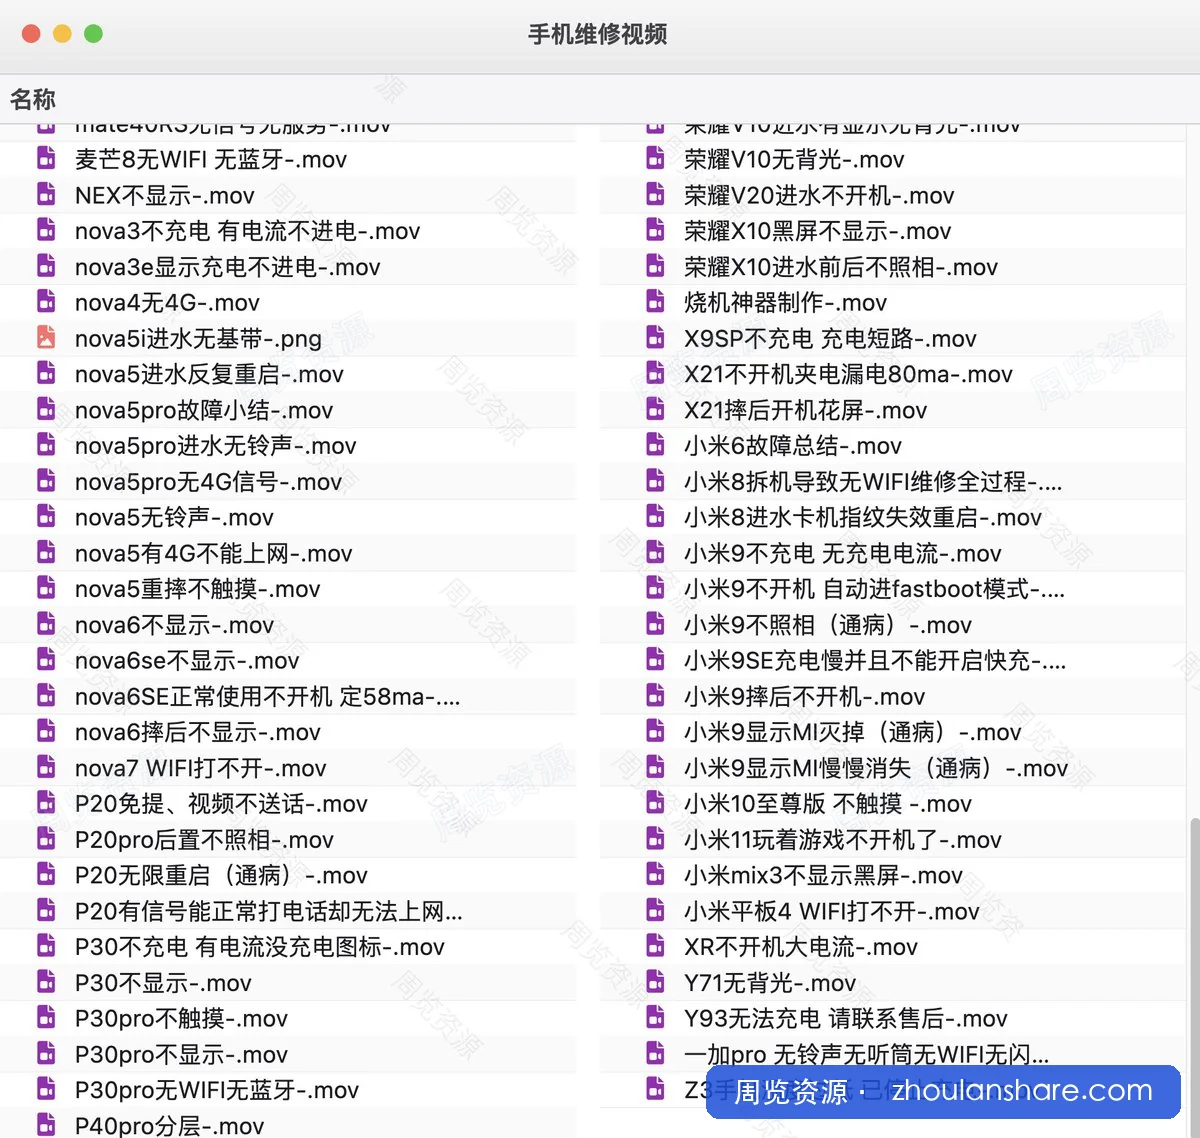Click the icon beside nova3不充电 有电流不进电-.mov
The width and height of the screenshot is (1200, 1138).
(46, 230)
